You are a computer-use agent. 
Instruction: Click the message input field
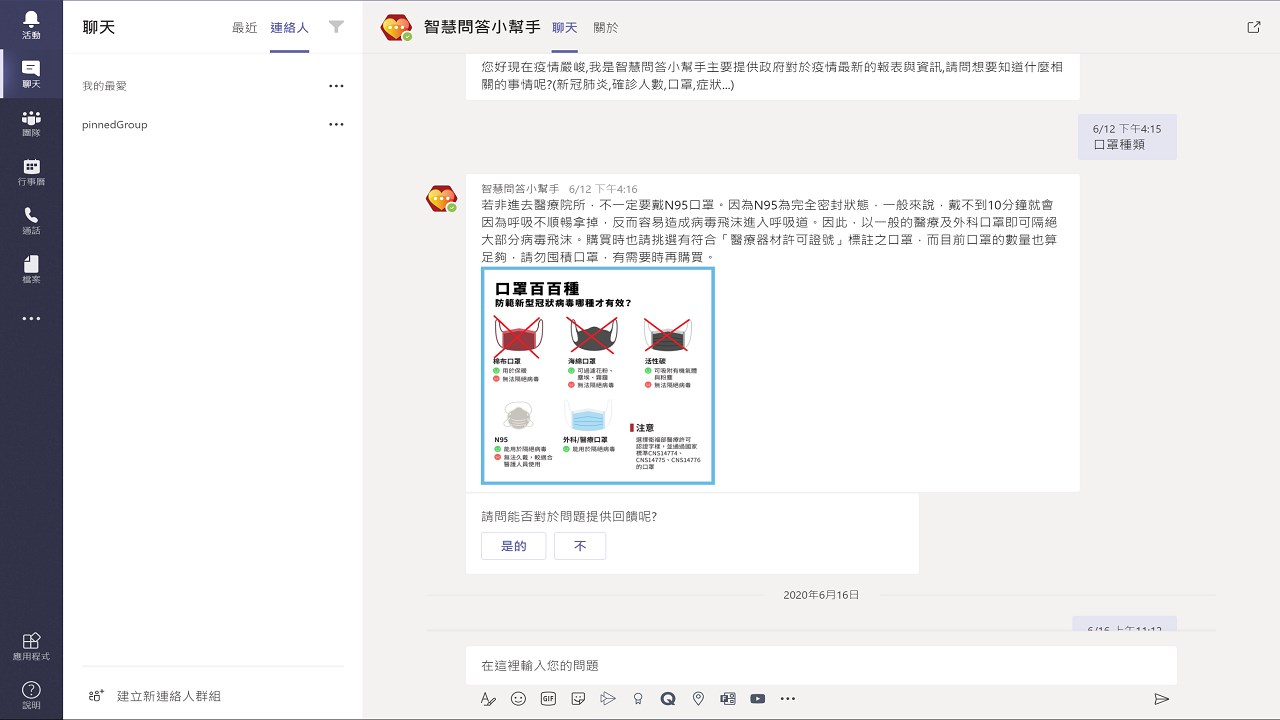pos(821,666)
